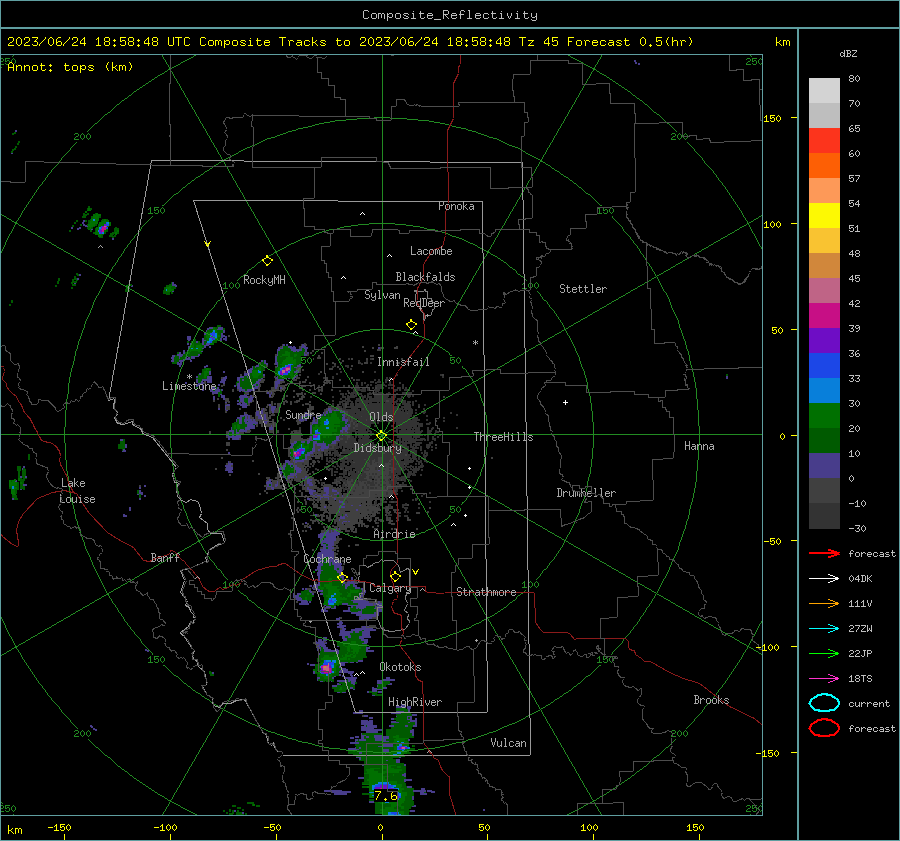
Task: Click the Drumheller town label
Action: click(586, 493)
